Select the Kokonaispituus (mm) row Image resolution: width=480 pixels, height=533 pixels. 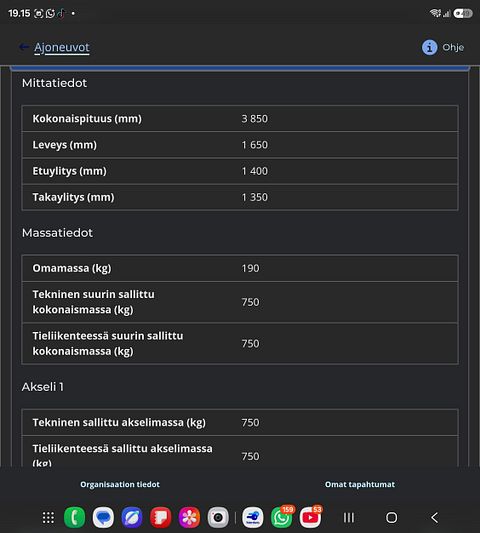pos(240,119)
